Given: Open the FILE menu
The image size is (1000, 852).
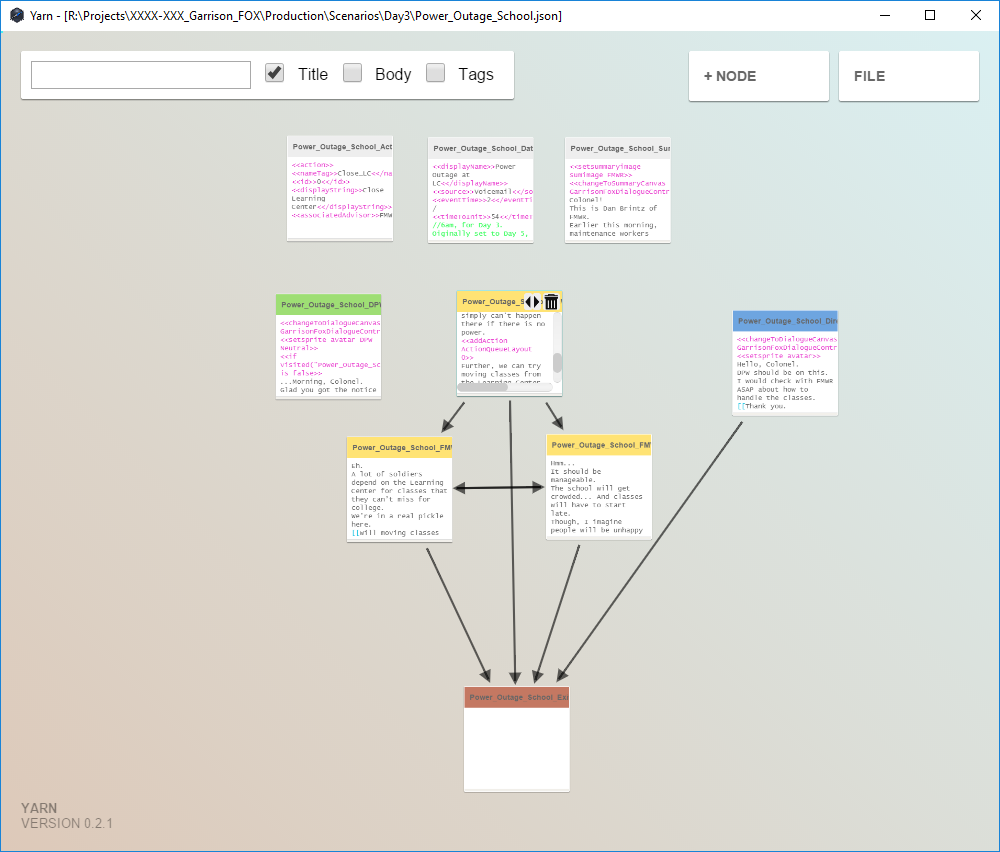Looking at the screenshot, I should [x=908, y=76].
